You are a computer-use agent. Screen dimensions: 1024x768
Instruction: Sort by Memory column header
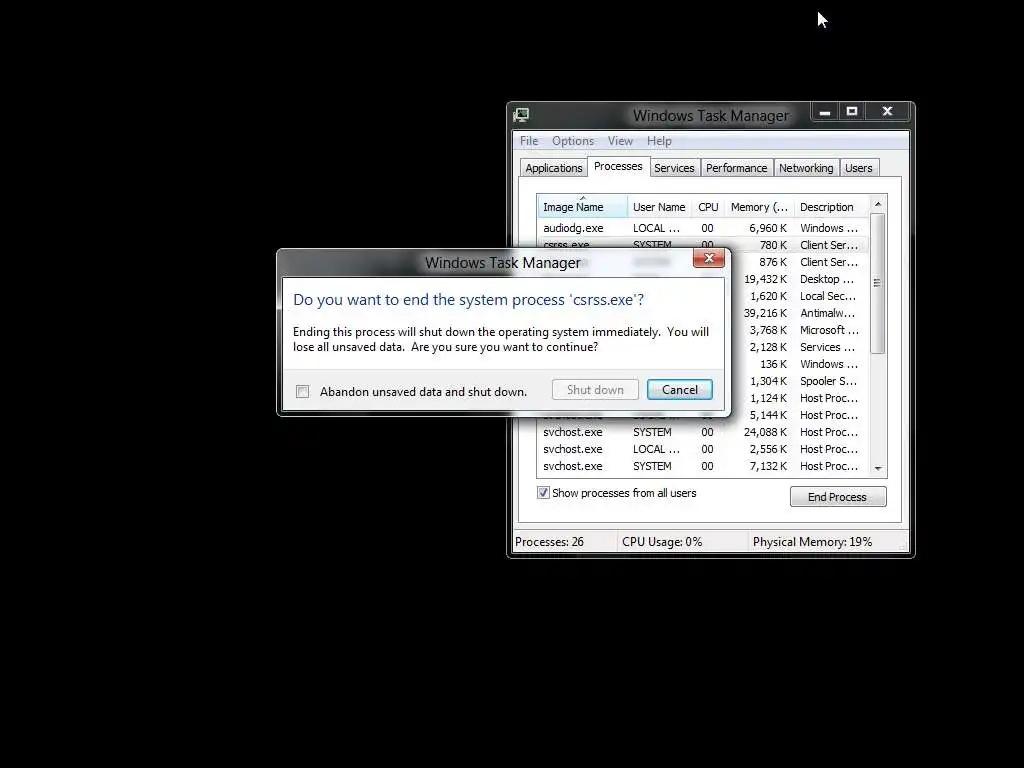tap(759, 207)
